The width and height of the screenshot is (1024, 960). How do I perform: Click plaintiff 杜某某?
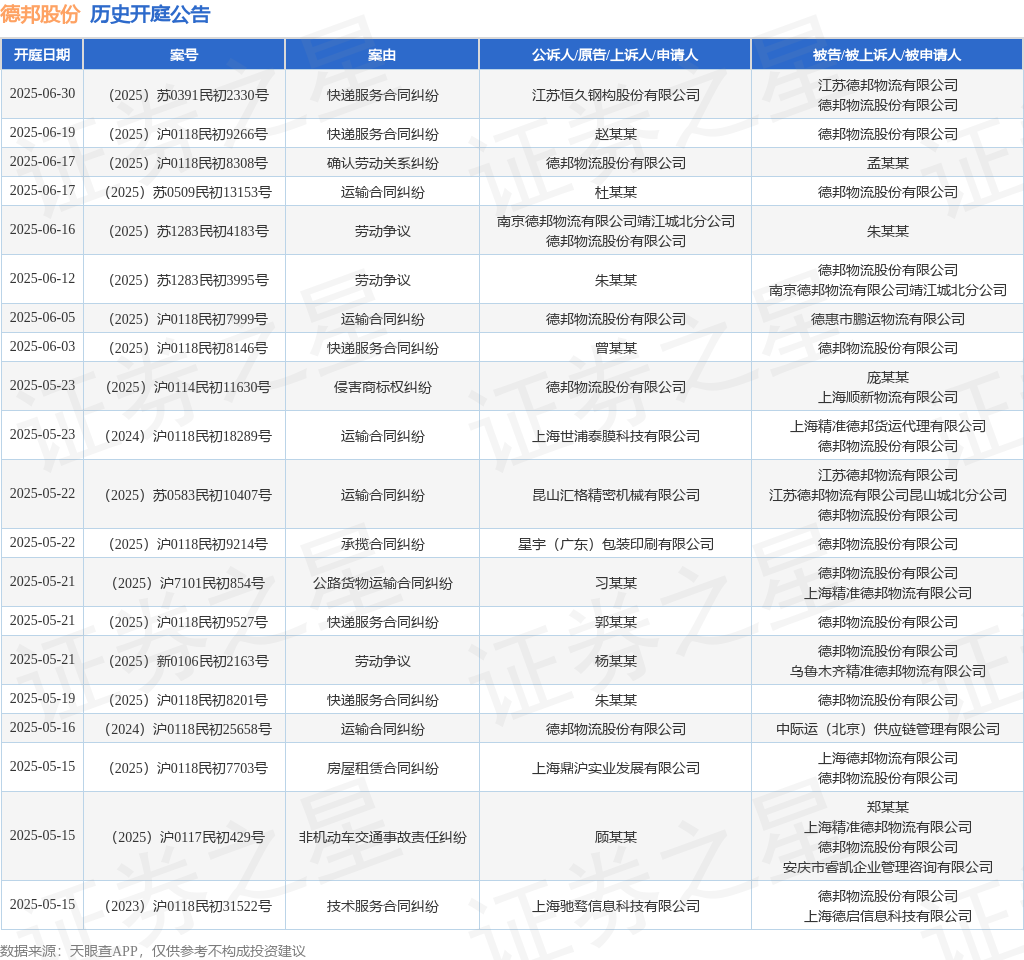(x=615, y=193)
